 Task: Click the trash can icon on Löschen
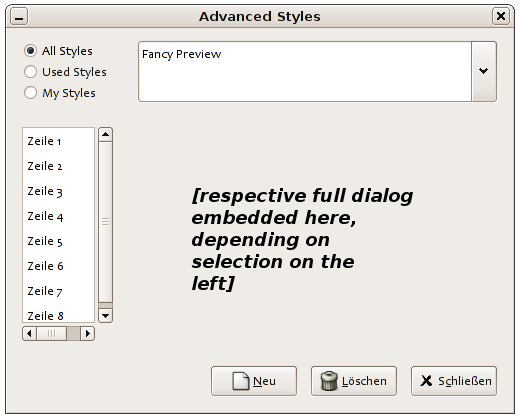point(329,381)
